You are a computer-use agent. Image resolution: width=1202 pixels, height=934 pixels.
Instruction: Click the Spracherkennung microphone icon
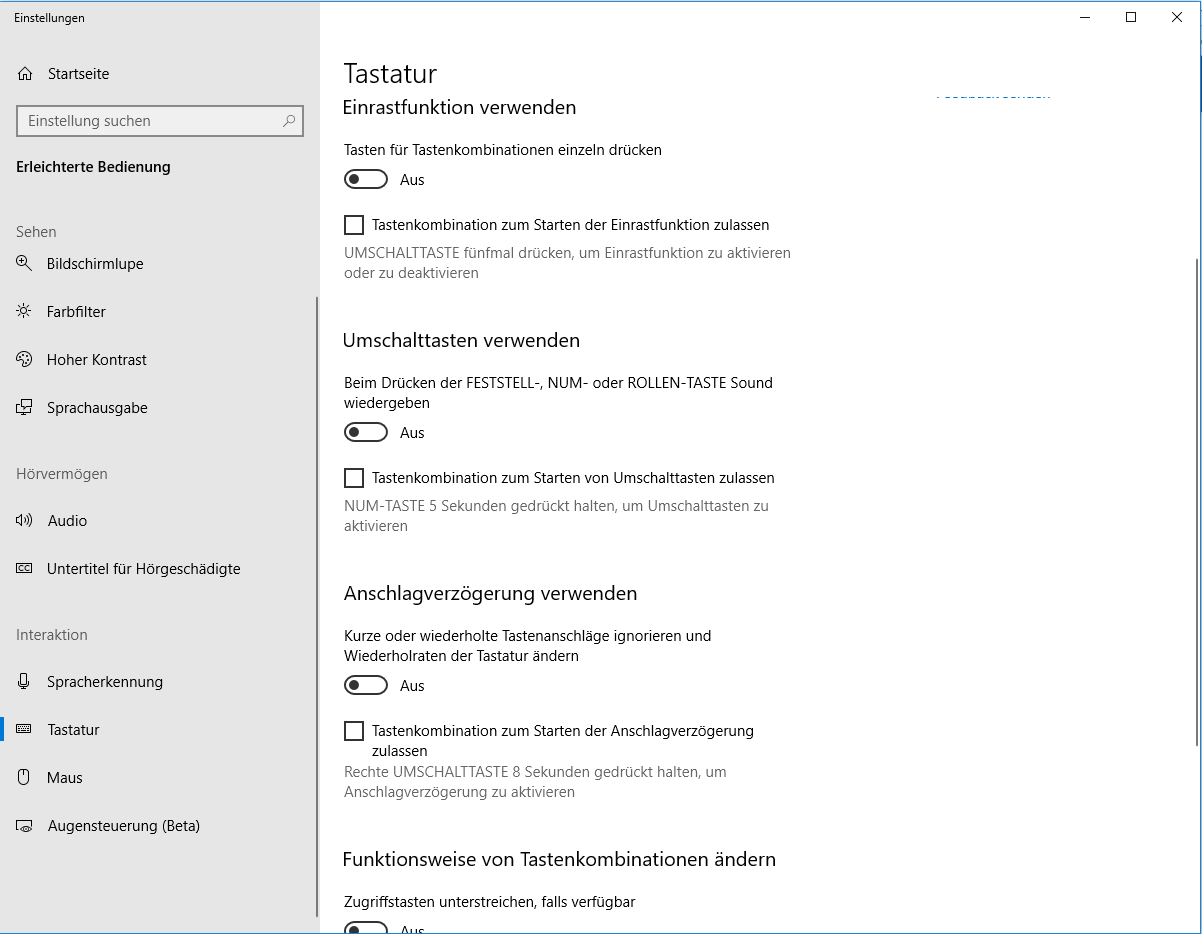24,681
